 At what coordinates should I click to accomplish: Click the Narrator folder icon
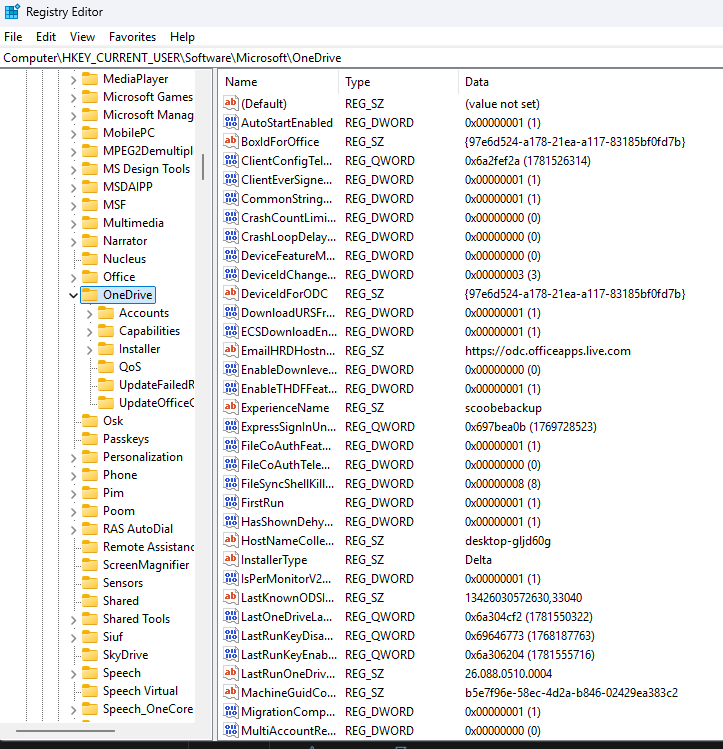click(90, 241)
